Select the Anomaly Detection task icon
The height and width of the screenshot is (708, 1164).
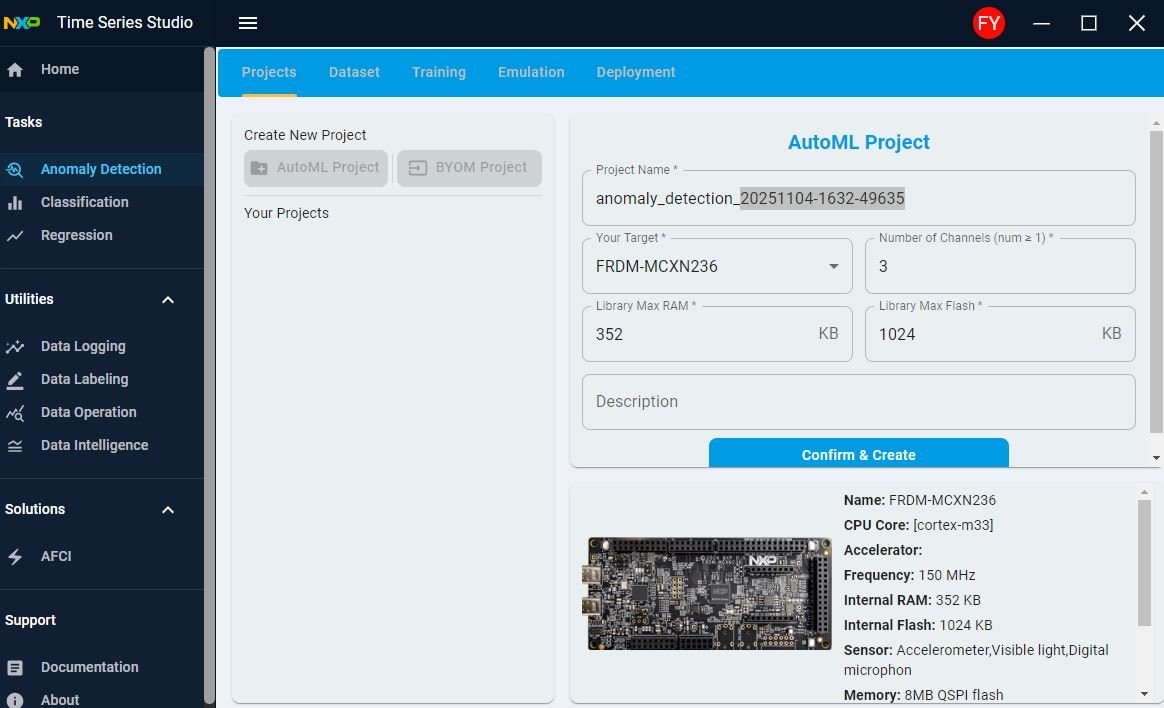click(15, 170)
